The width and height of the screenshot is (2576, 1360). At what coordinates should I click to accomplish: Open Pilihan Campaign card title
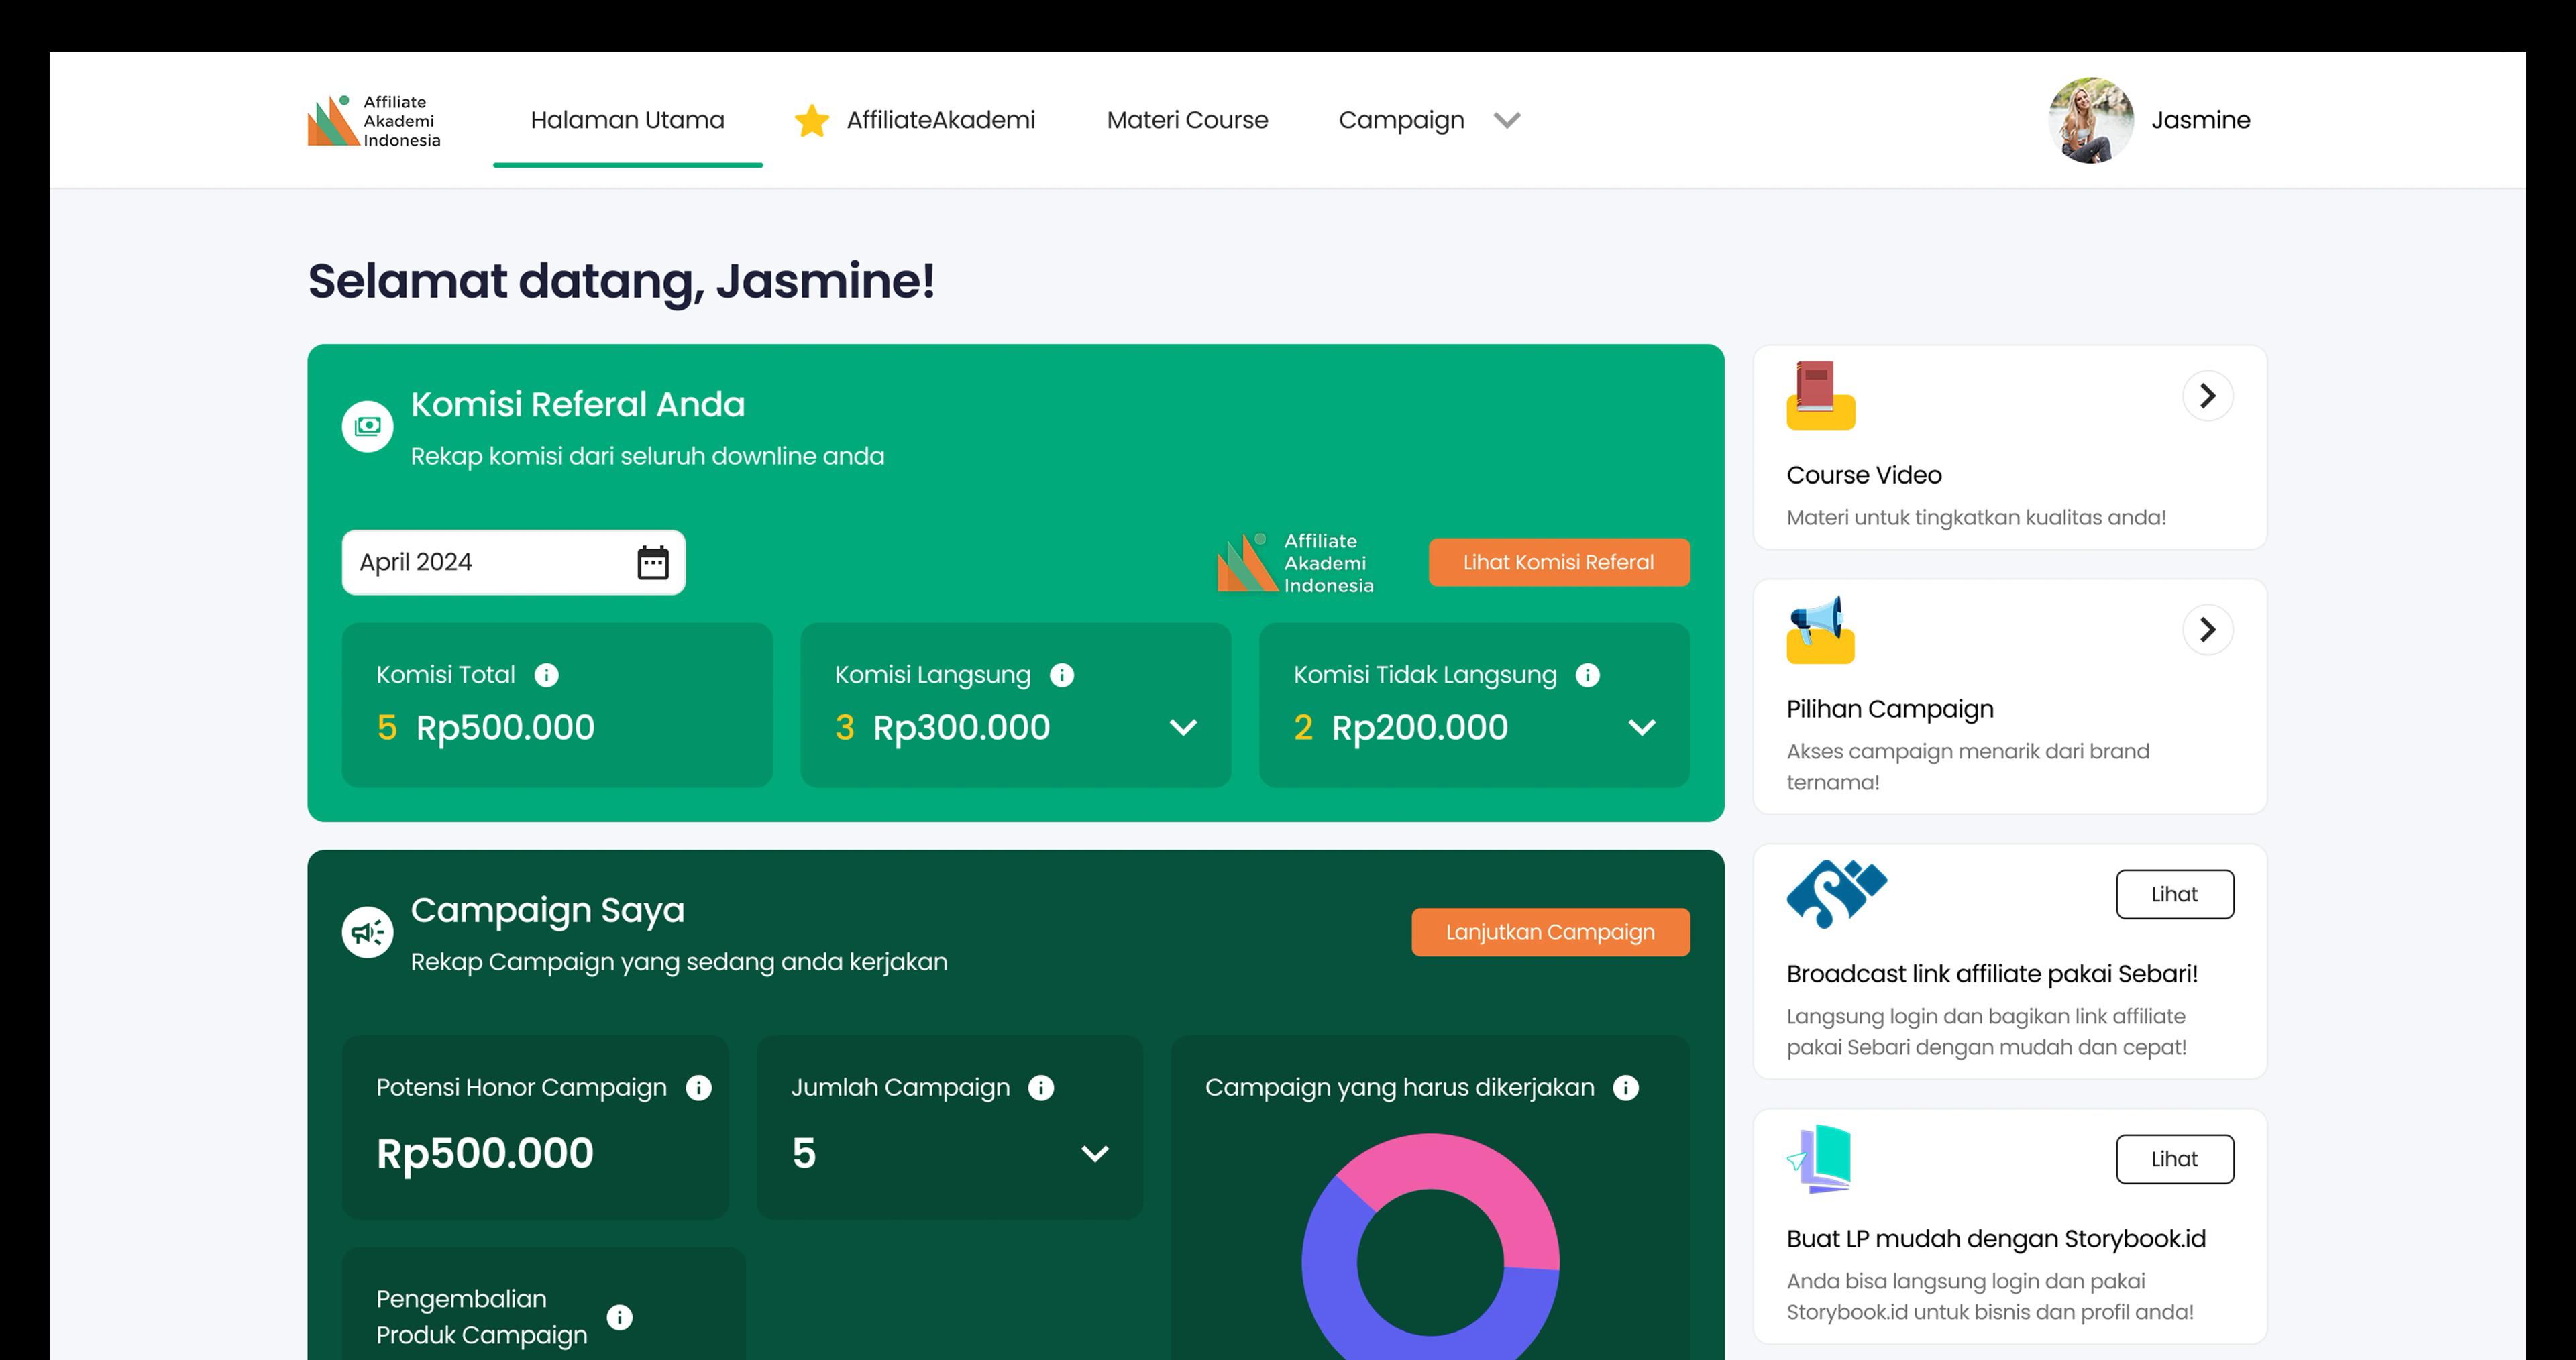point(1890,710)
